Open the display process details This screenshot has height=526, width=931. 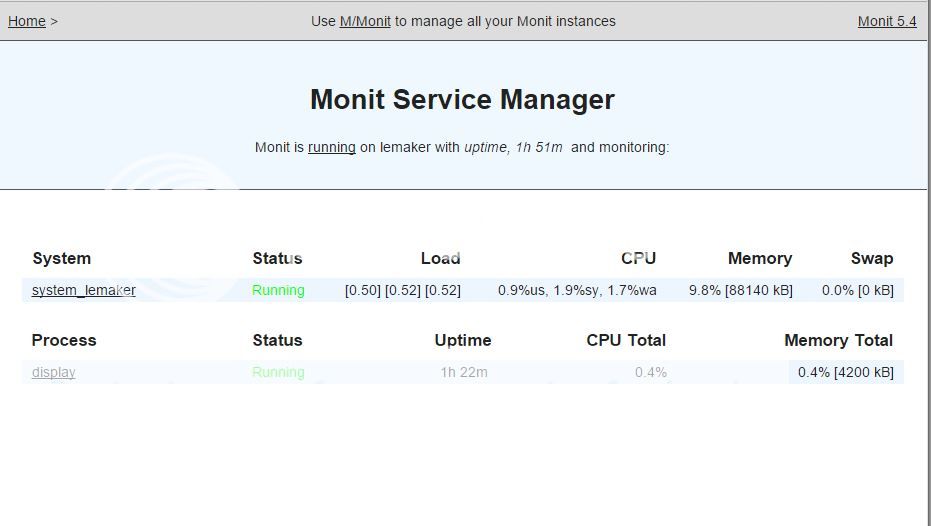[53, 372]
